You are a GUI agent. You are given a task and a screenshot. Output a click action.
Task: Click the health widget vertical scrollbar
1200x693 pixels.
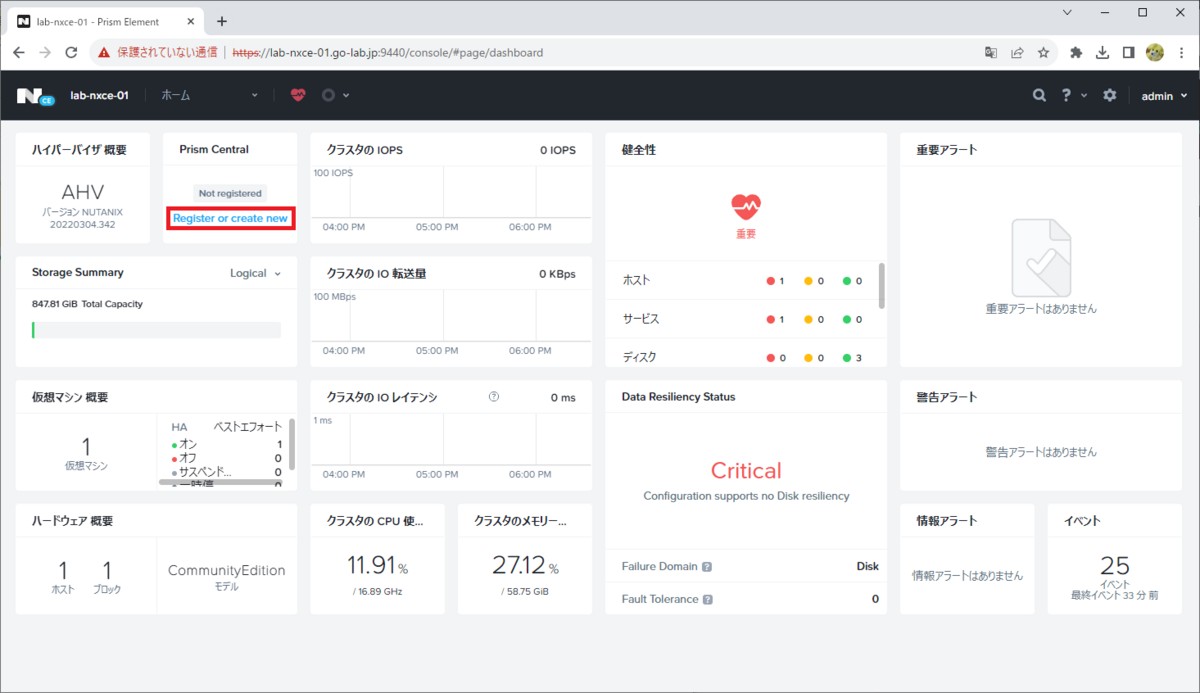881,285
